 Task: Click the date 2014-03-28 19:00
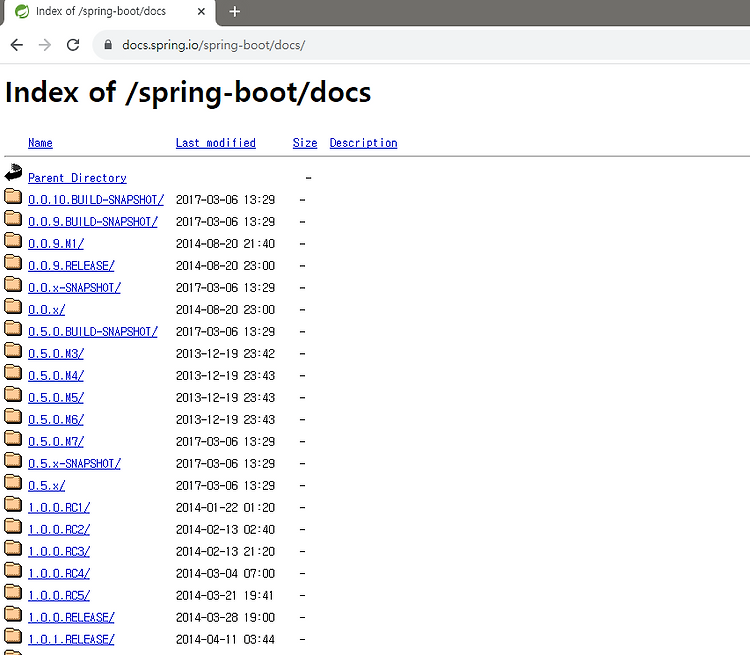225,618
